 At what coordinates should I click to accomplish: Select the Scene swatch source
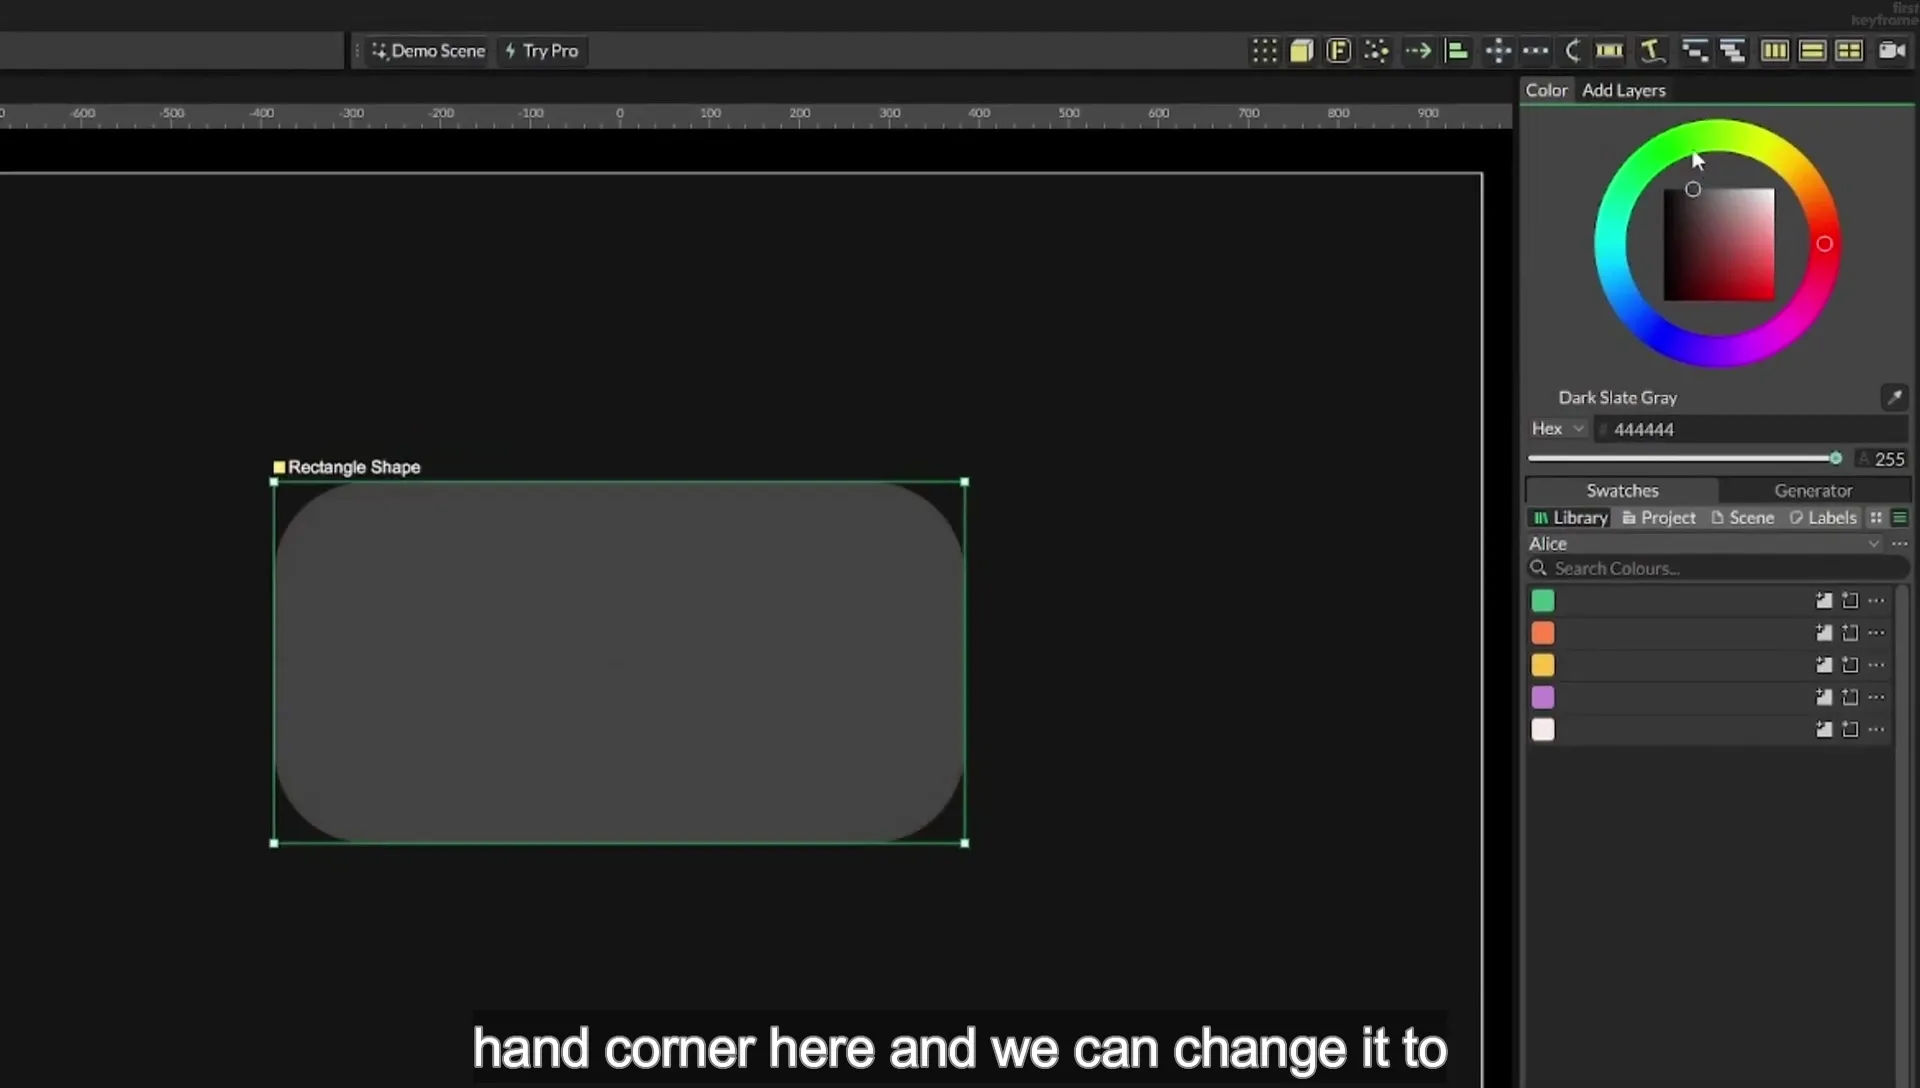click(1742, 517)
